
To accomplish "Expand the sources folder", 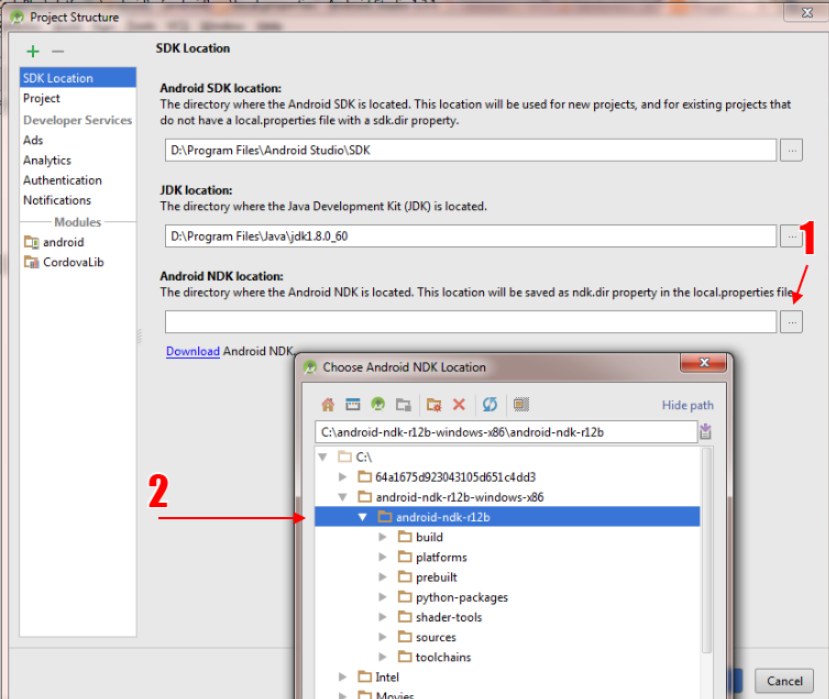I will tap(383, 637).
